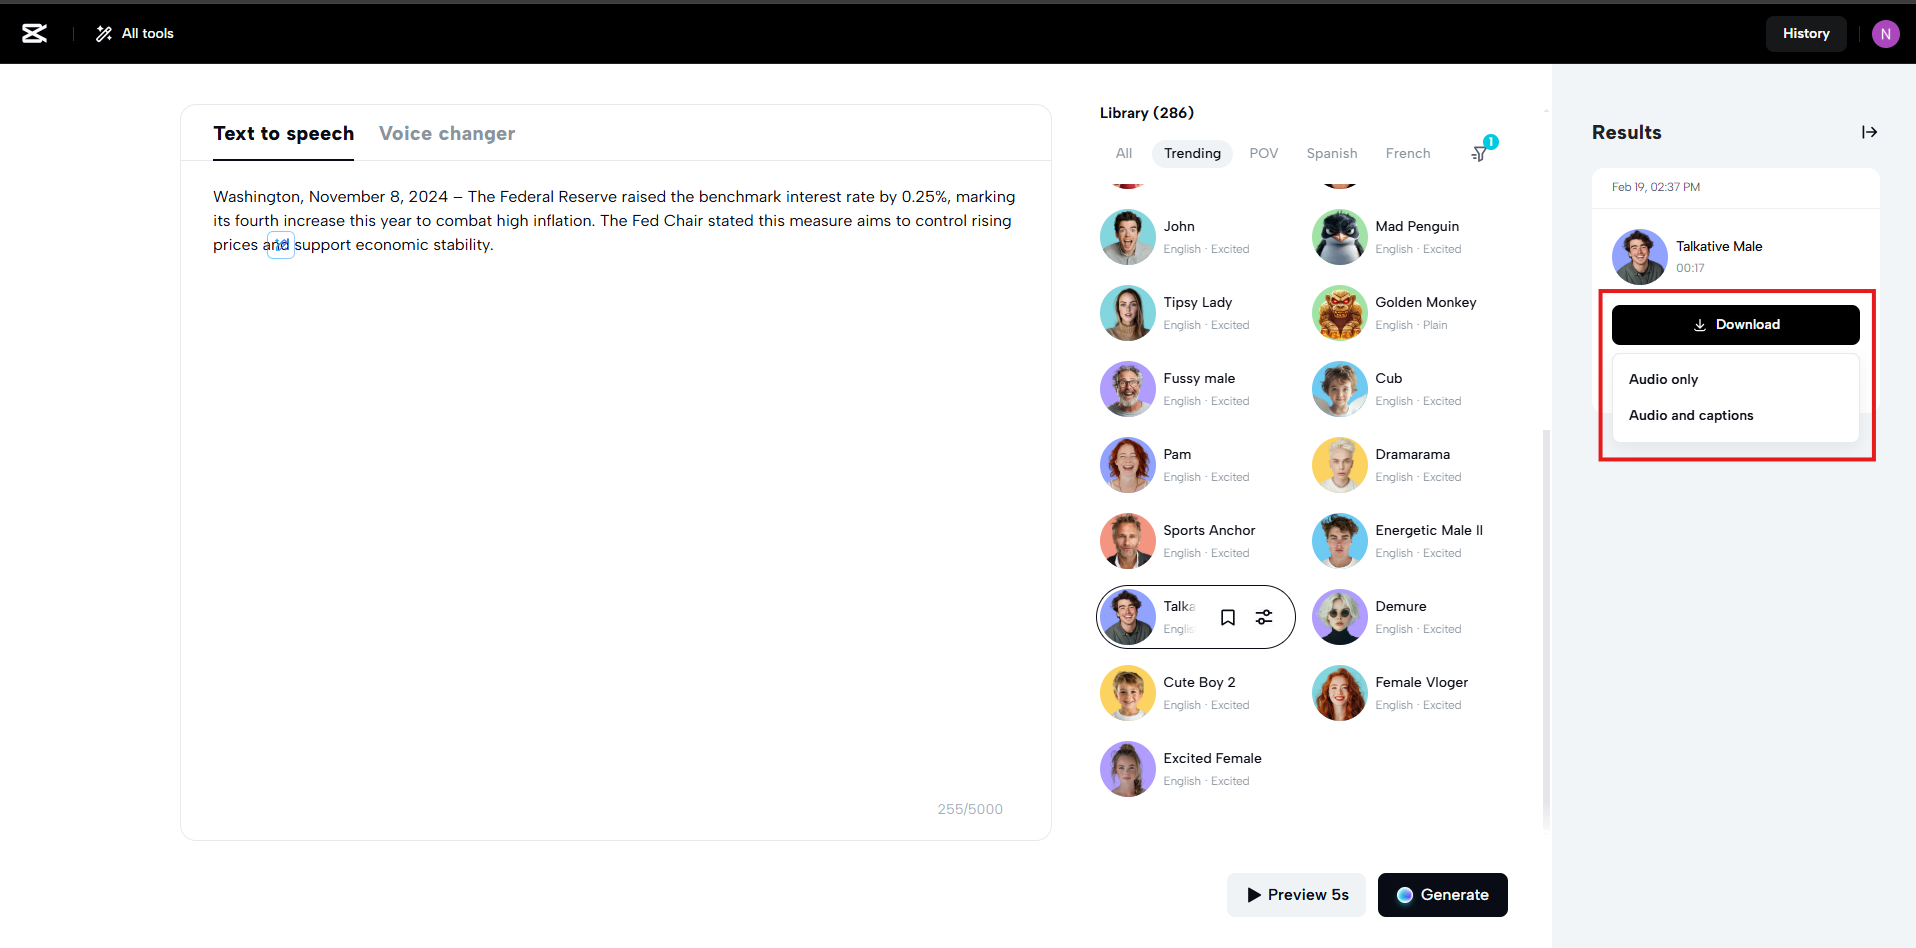1916x948 pixels.
Task: Select the All voice filter tab
Action: pos(1124,153)
